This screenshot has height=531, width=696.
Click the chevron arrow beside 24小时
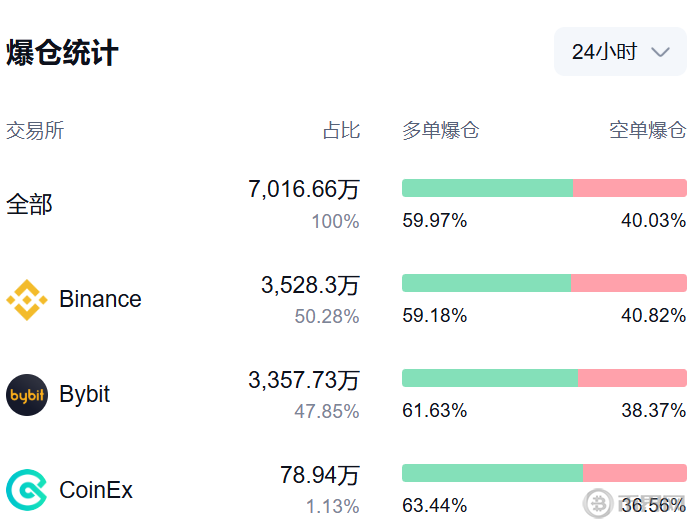click(x=660, y=53)
